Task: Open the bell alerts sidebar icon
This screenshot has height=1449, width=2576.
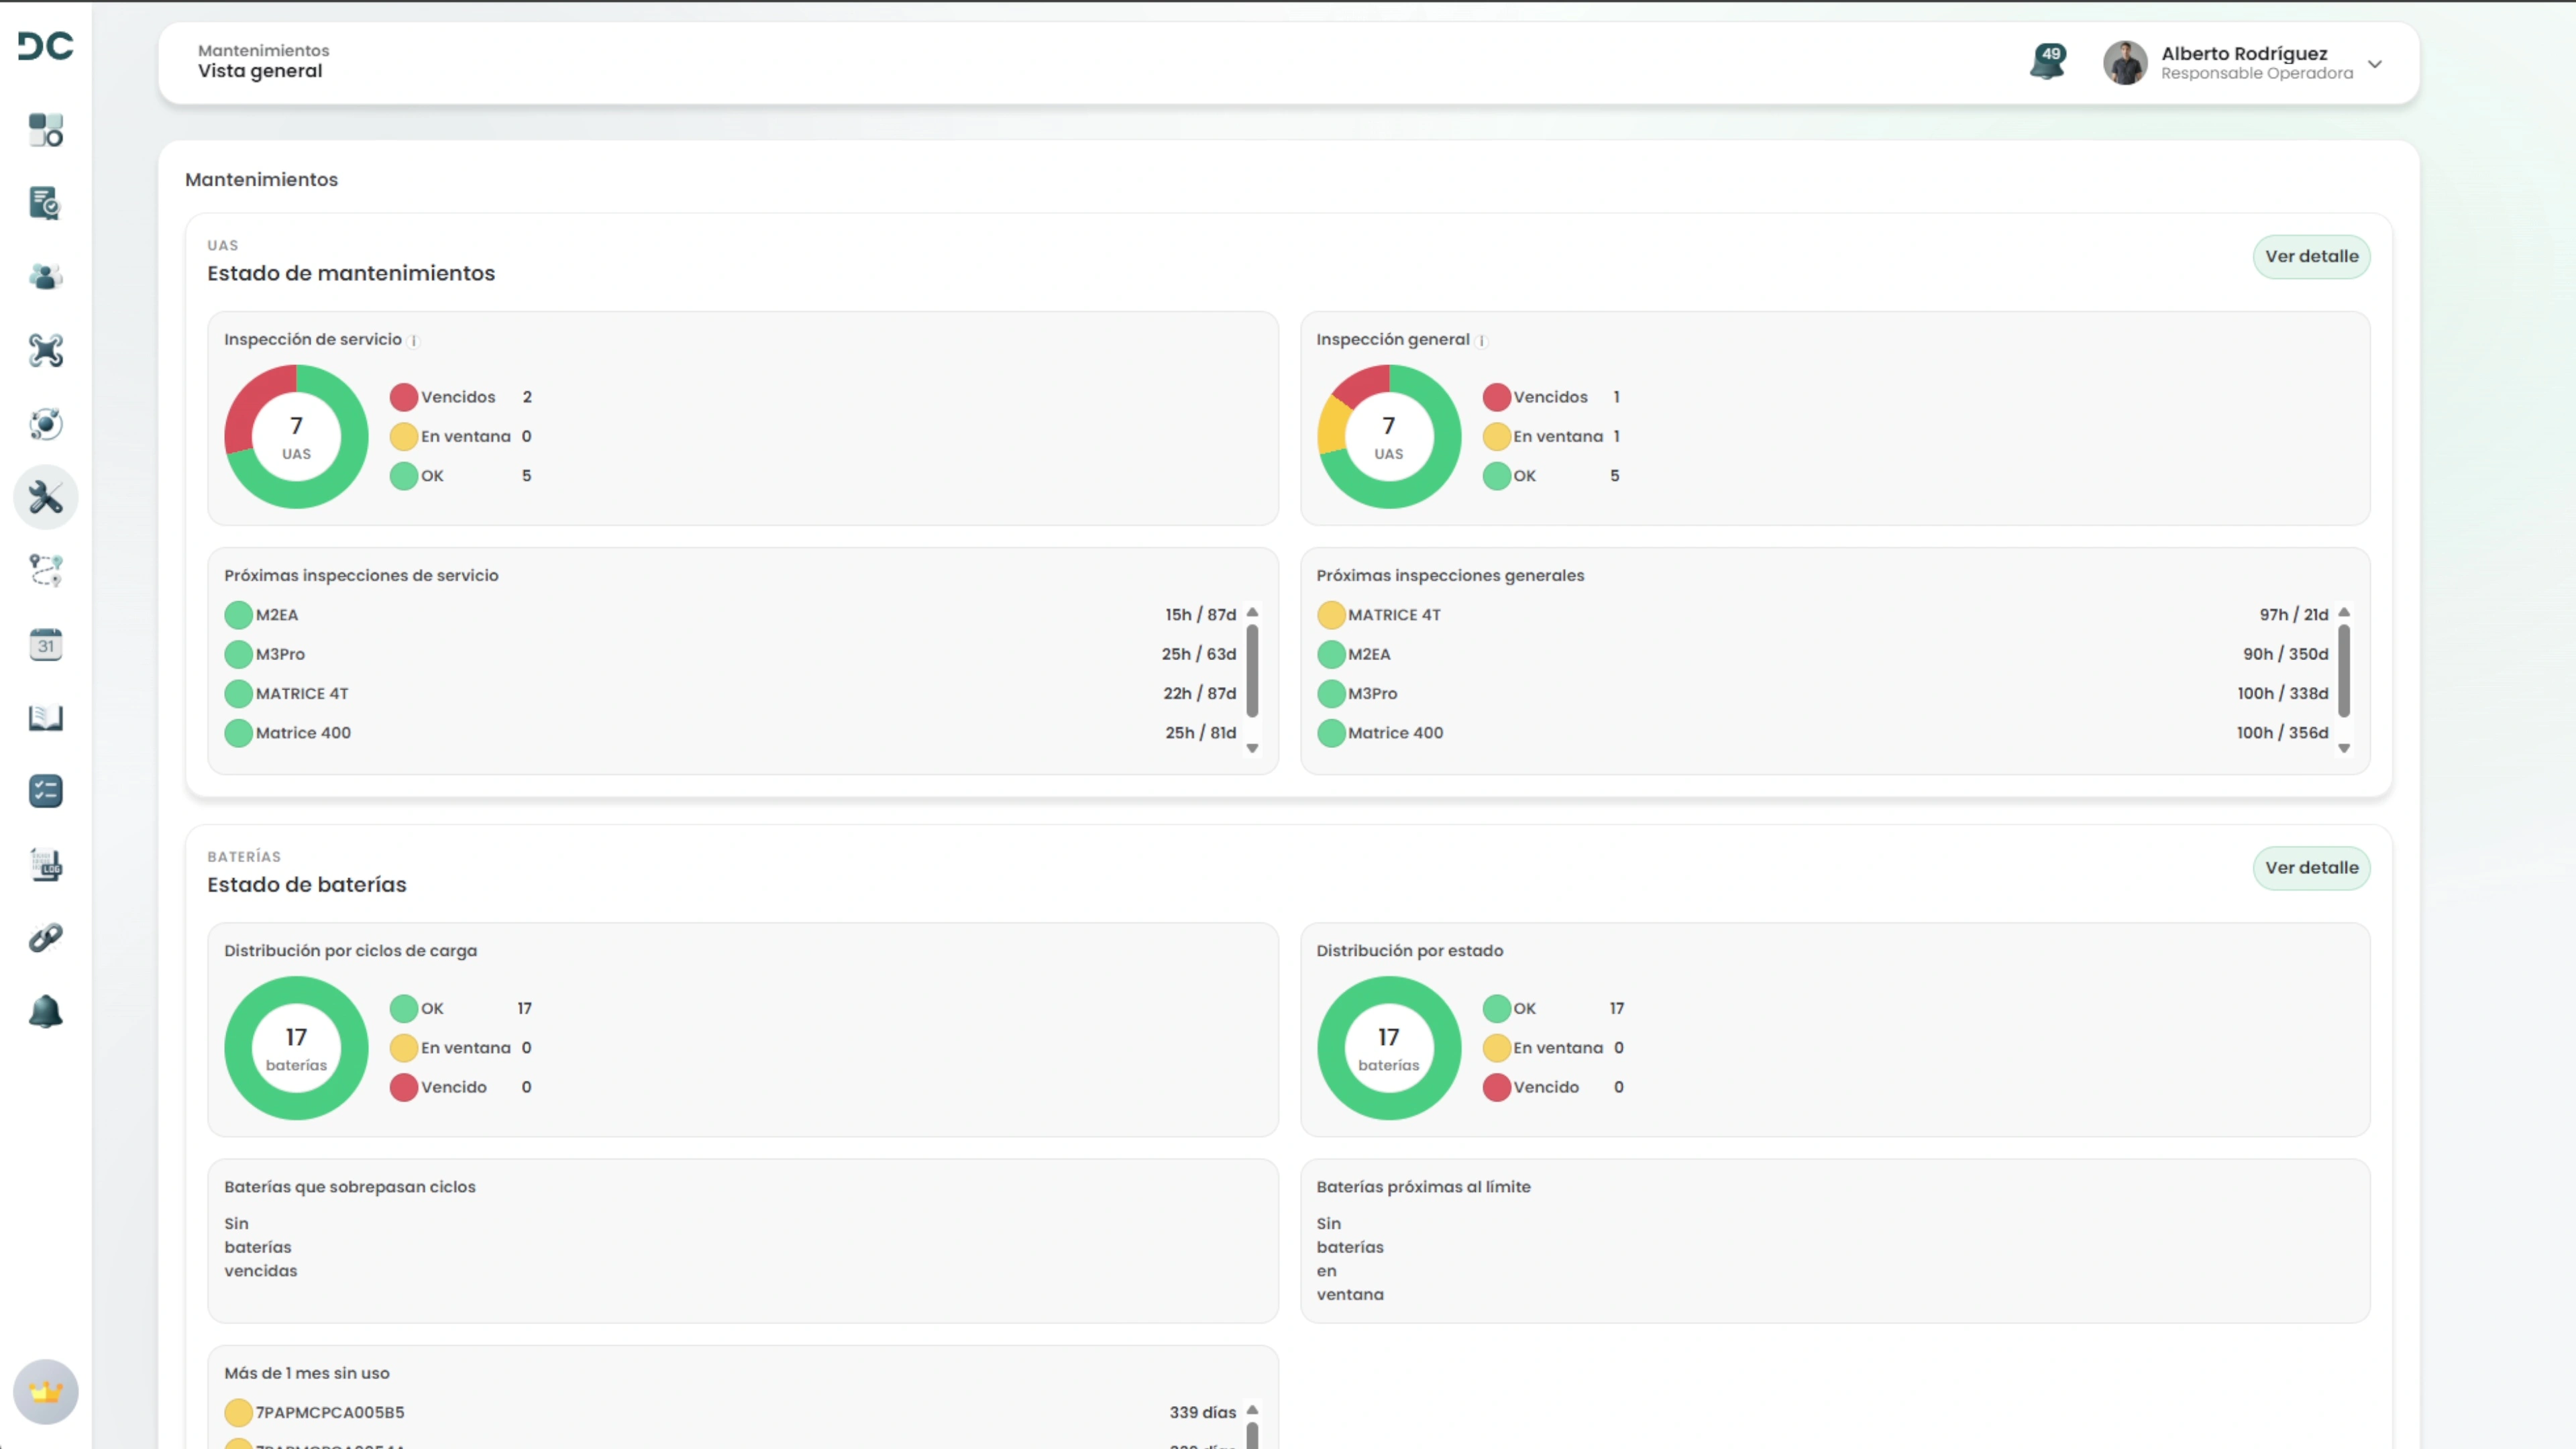Action: pos(45,1012)
